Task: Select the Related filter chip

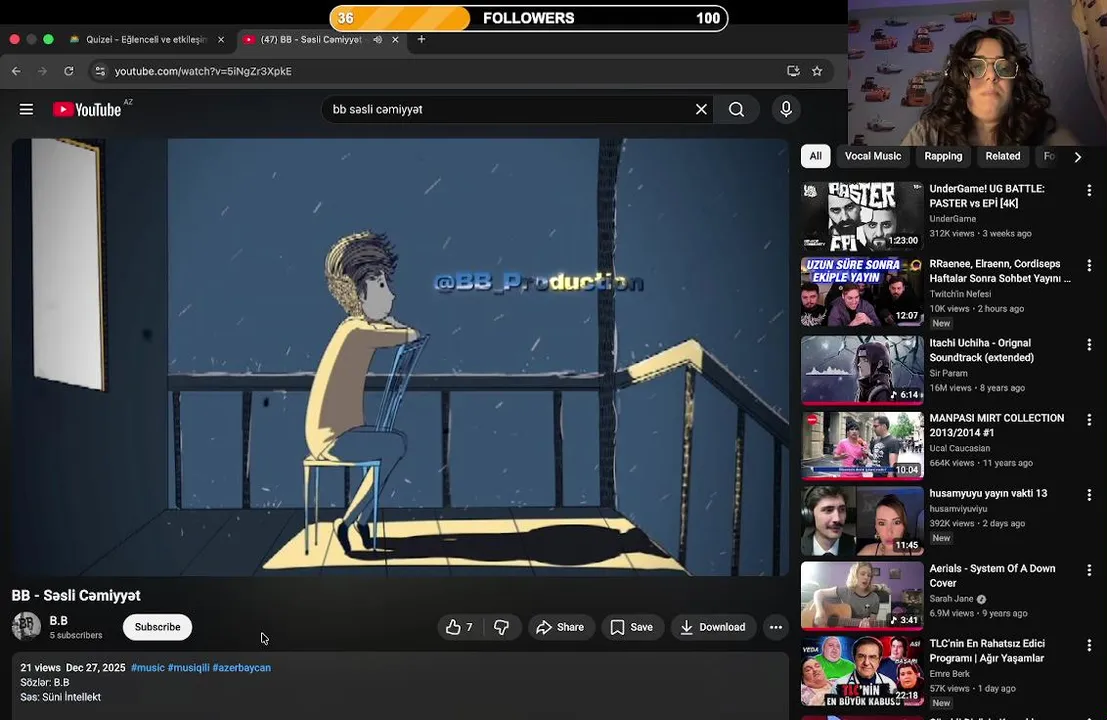Action: click(x=1003, y=157)
